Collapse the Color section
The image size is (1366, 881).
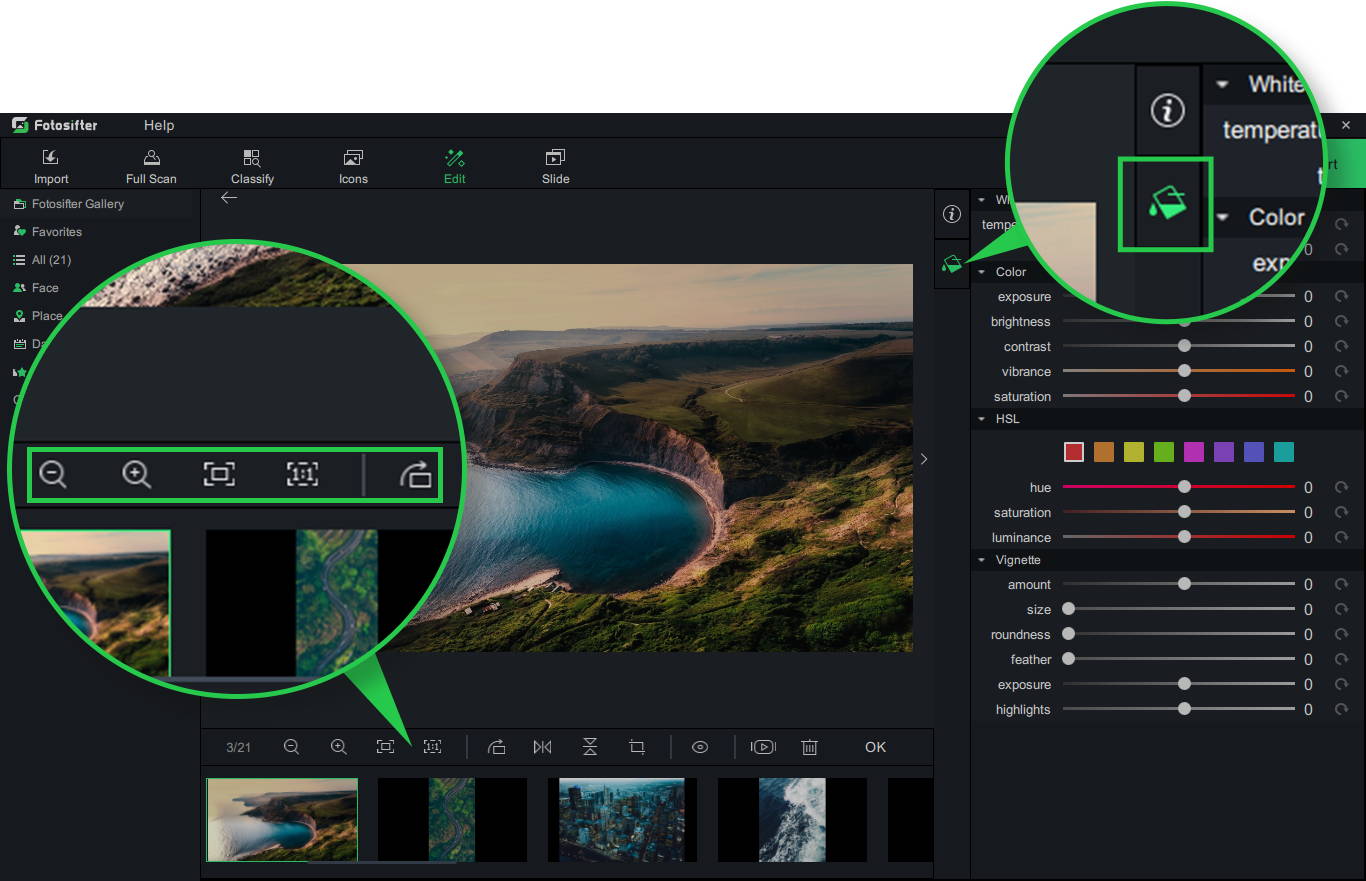pyautogui.click(x=982, y=272)
